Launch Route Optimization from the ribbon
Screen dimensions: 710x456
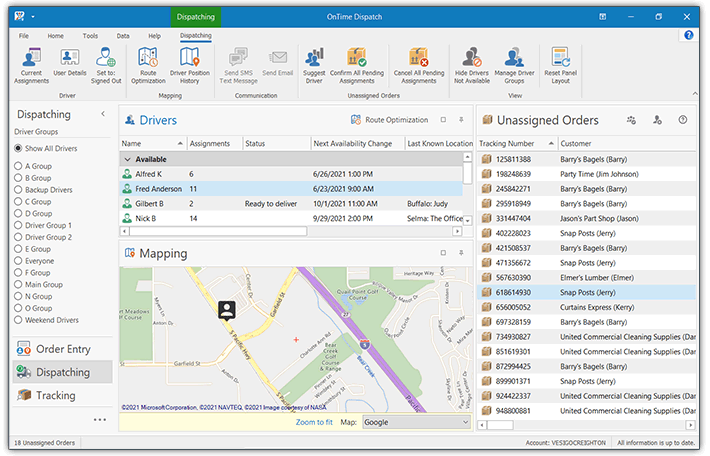148,66
